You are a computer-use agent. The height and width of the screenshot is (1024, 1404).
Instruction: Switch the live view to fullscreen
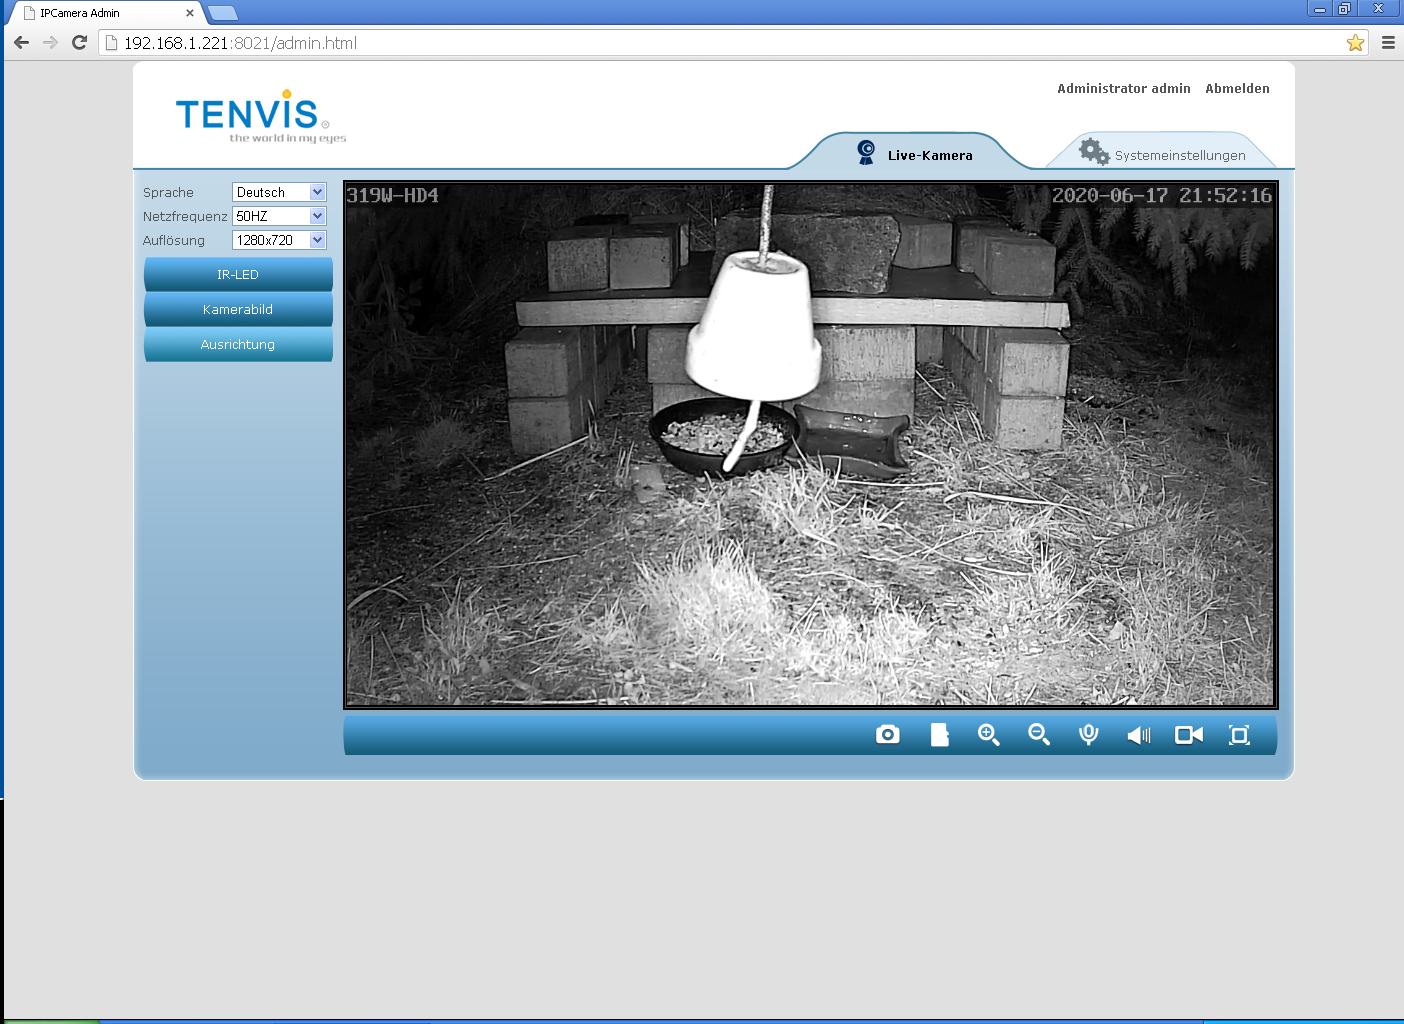point(1239,735)
